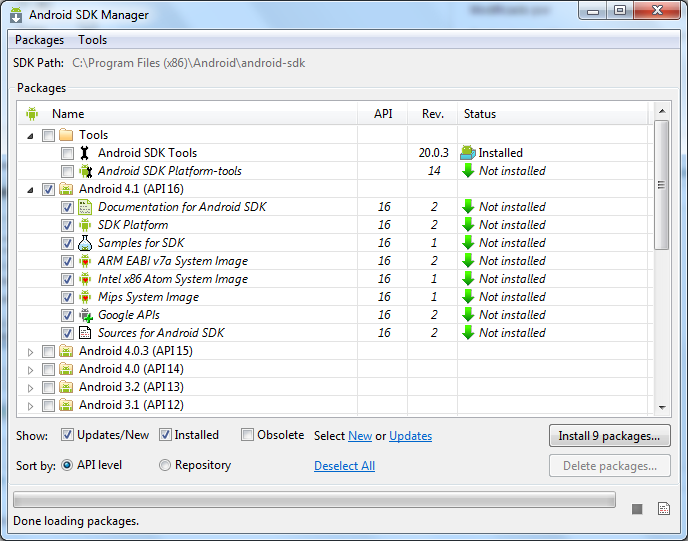688x541 pixels.
Task: Enable the Obsolete checkbox
Action: [x=247, y=435]
